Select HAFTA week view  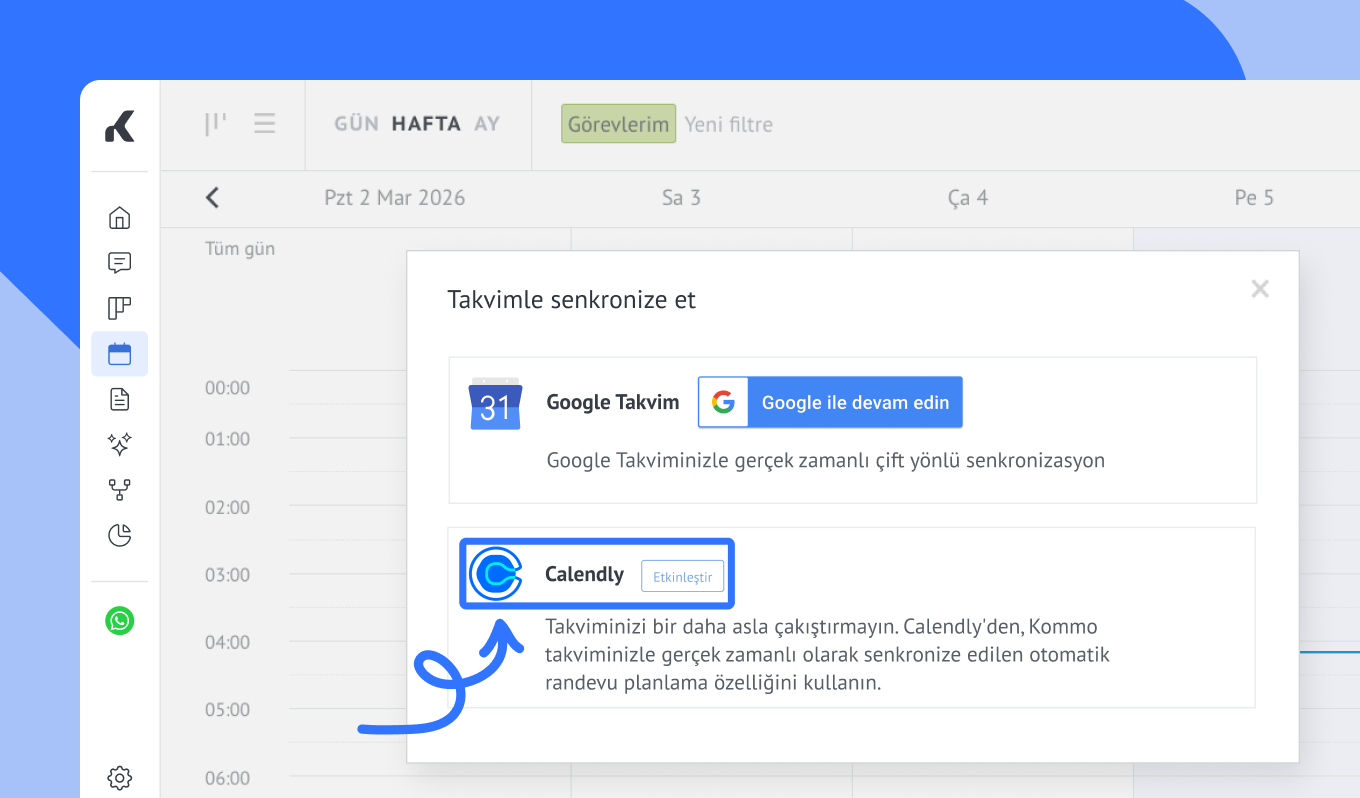tap(426, 124)
